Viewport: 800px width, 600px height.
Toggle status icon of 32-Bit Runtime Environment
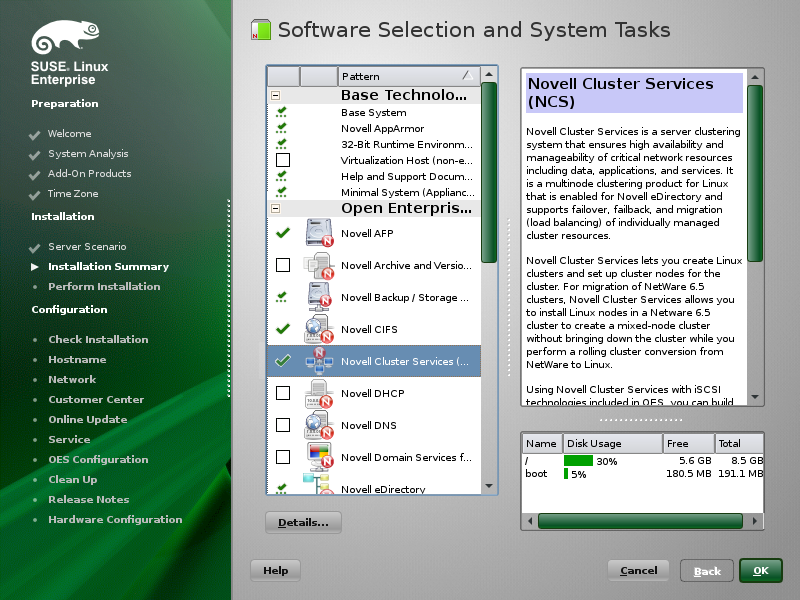(282, 144)
